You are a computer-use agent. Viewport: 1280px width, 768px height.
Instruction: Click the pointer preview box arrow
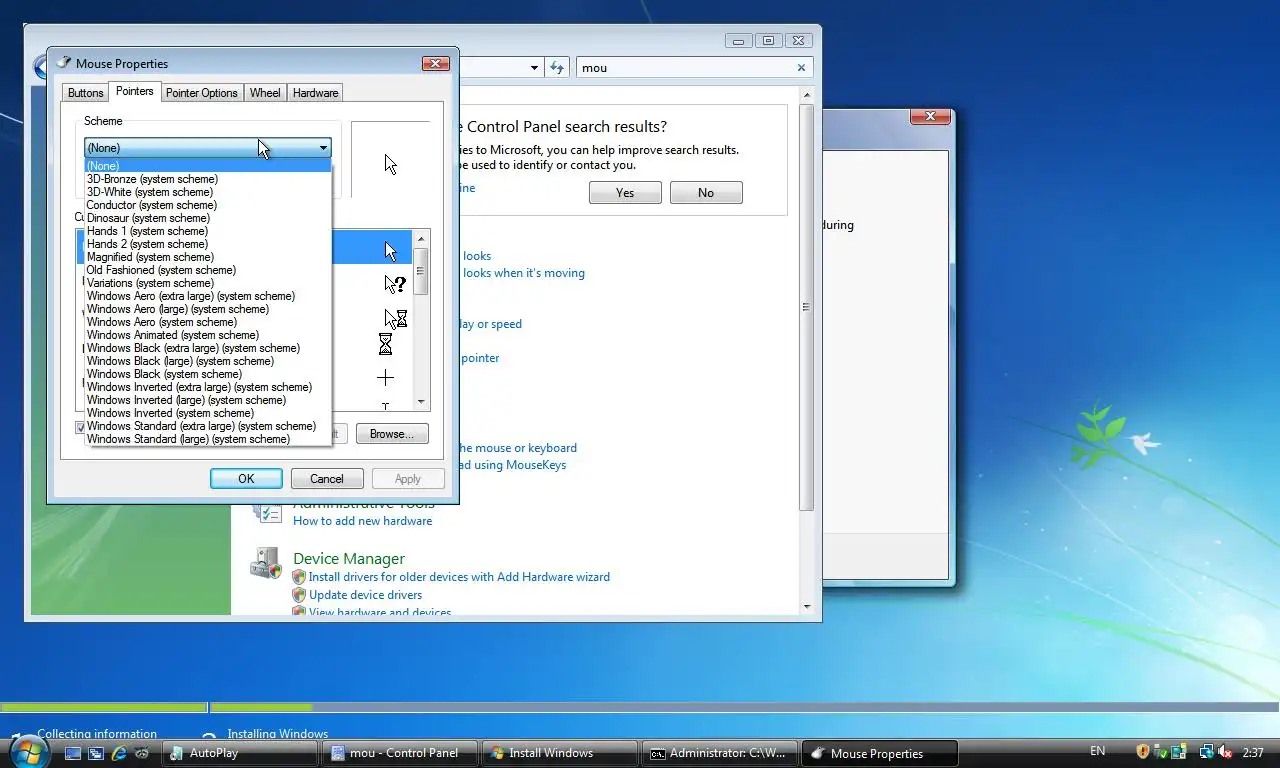pyautogui.click(x=390, y=164)
